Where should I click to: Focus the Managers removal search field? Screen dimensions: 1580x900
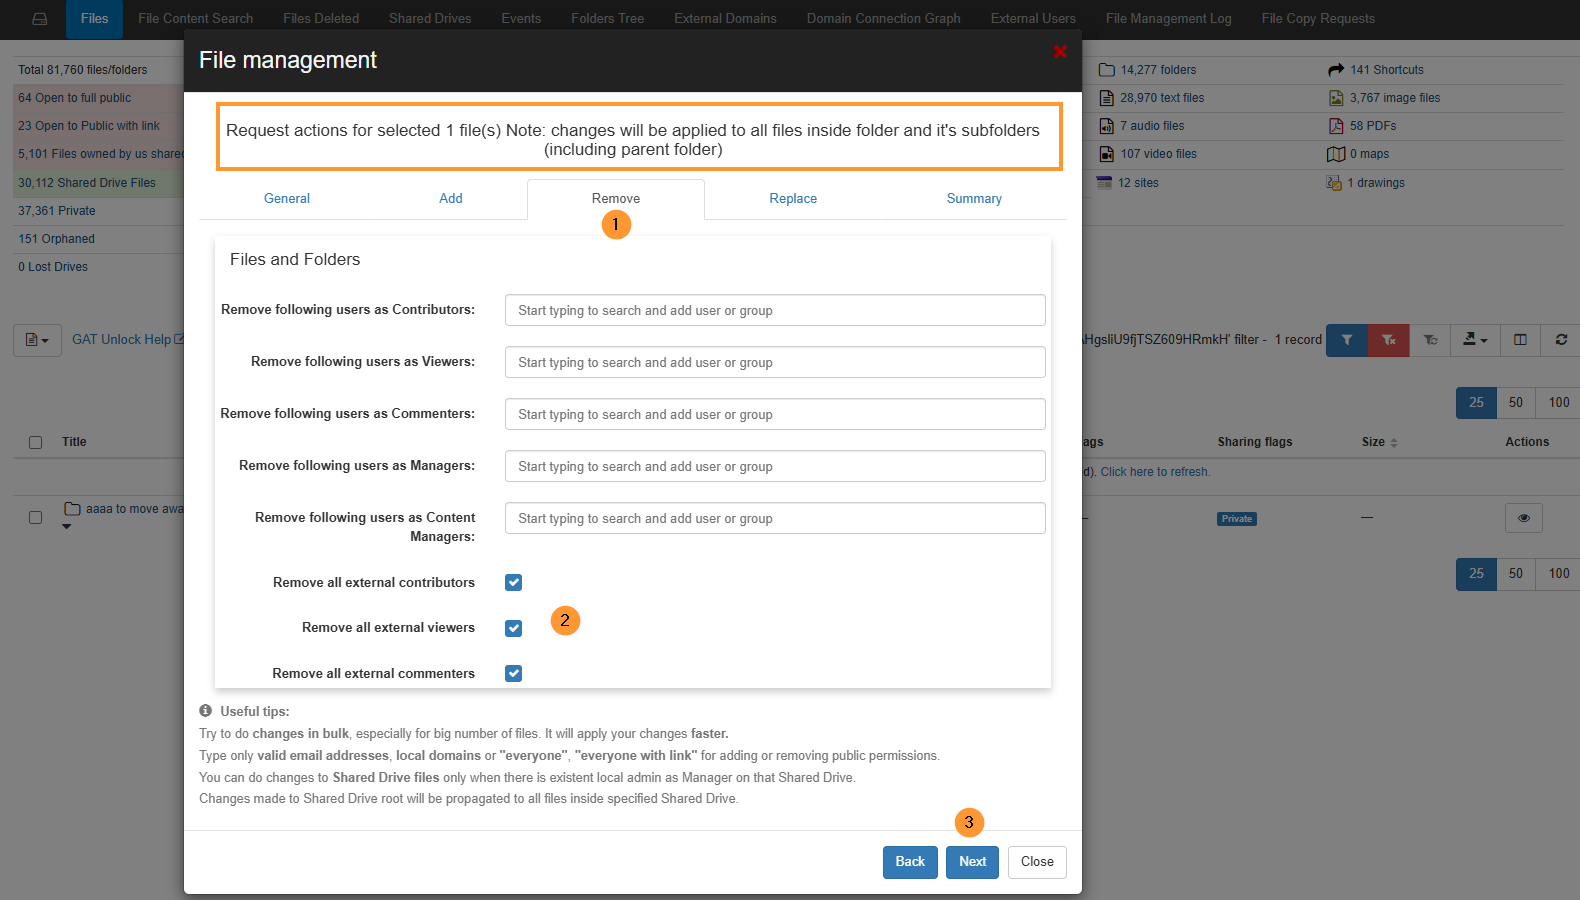pyautogui.click(x=775, y=466)
